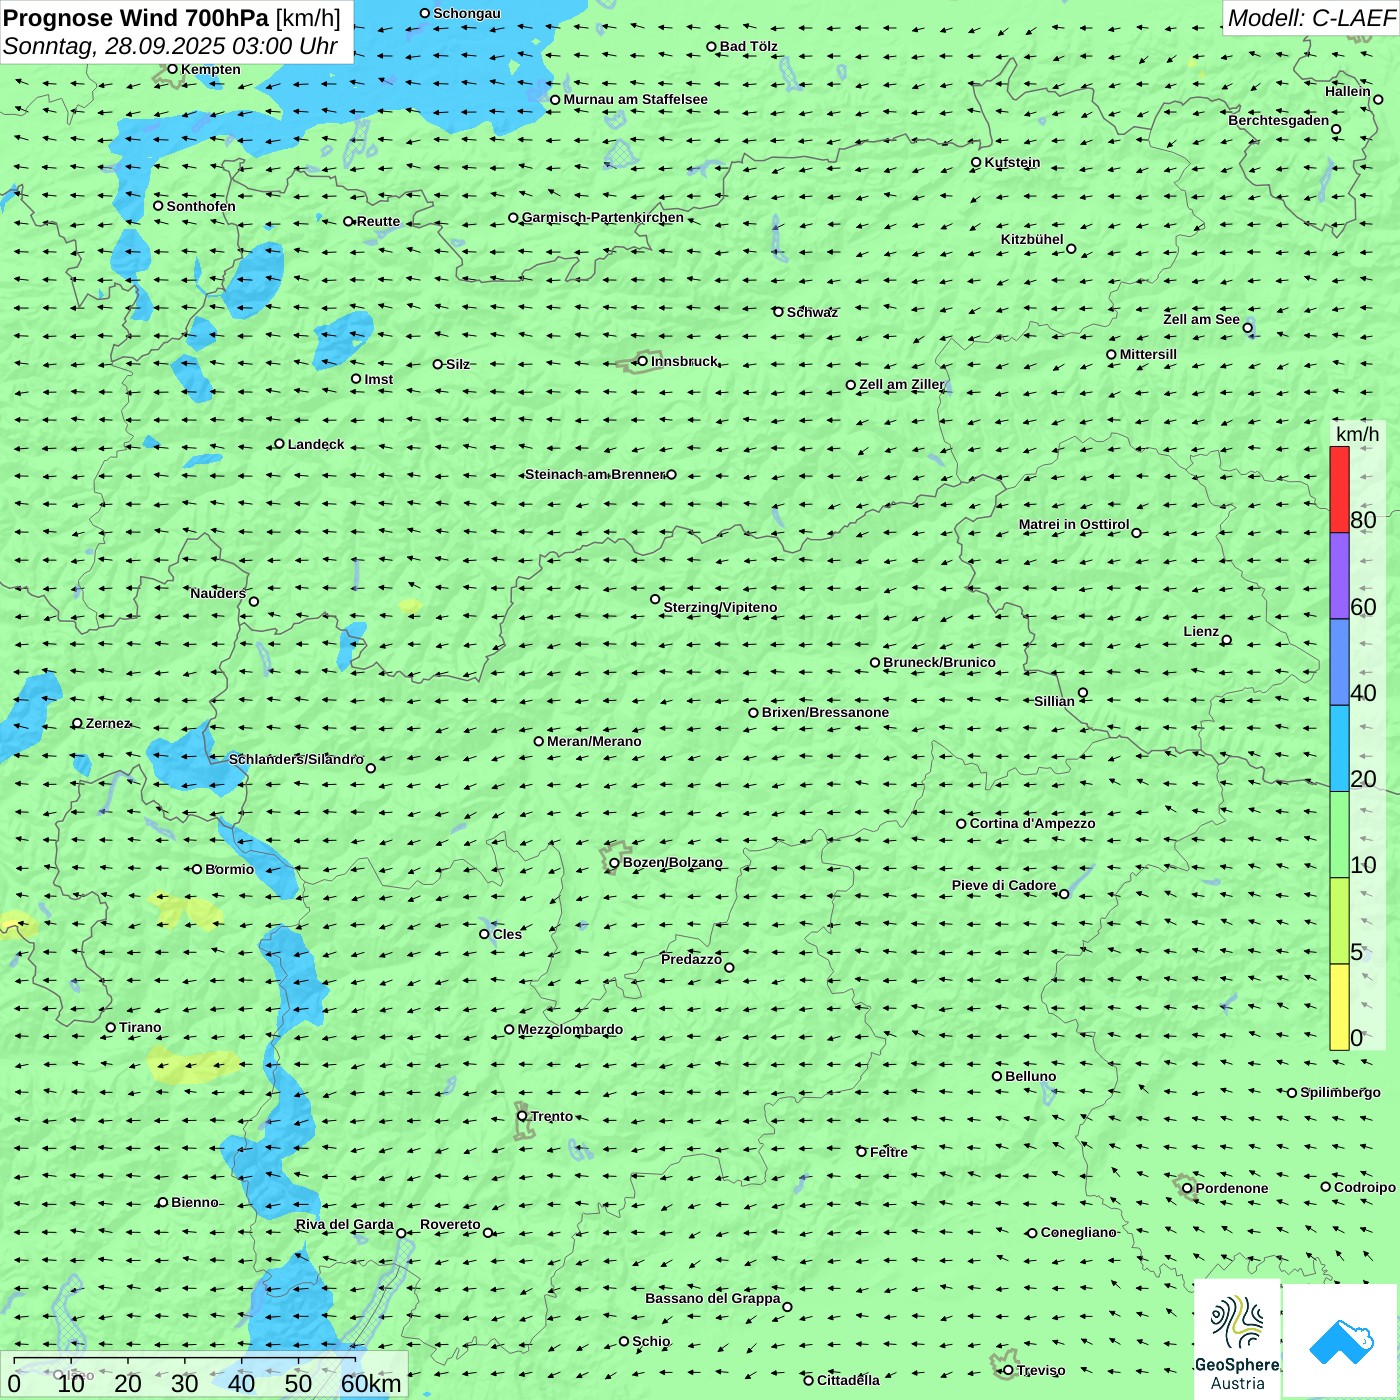1400x1400 pixels.
Task: Click the '30' scale bar tick label
Action: [x=184, y=1384]
